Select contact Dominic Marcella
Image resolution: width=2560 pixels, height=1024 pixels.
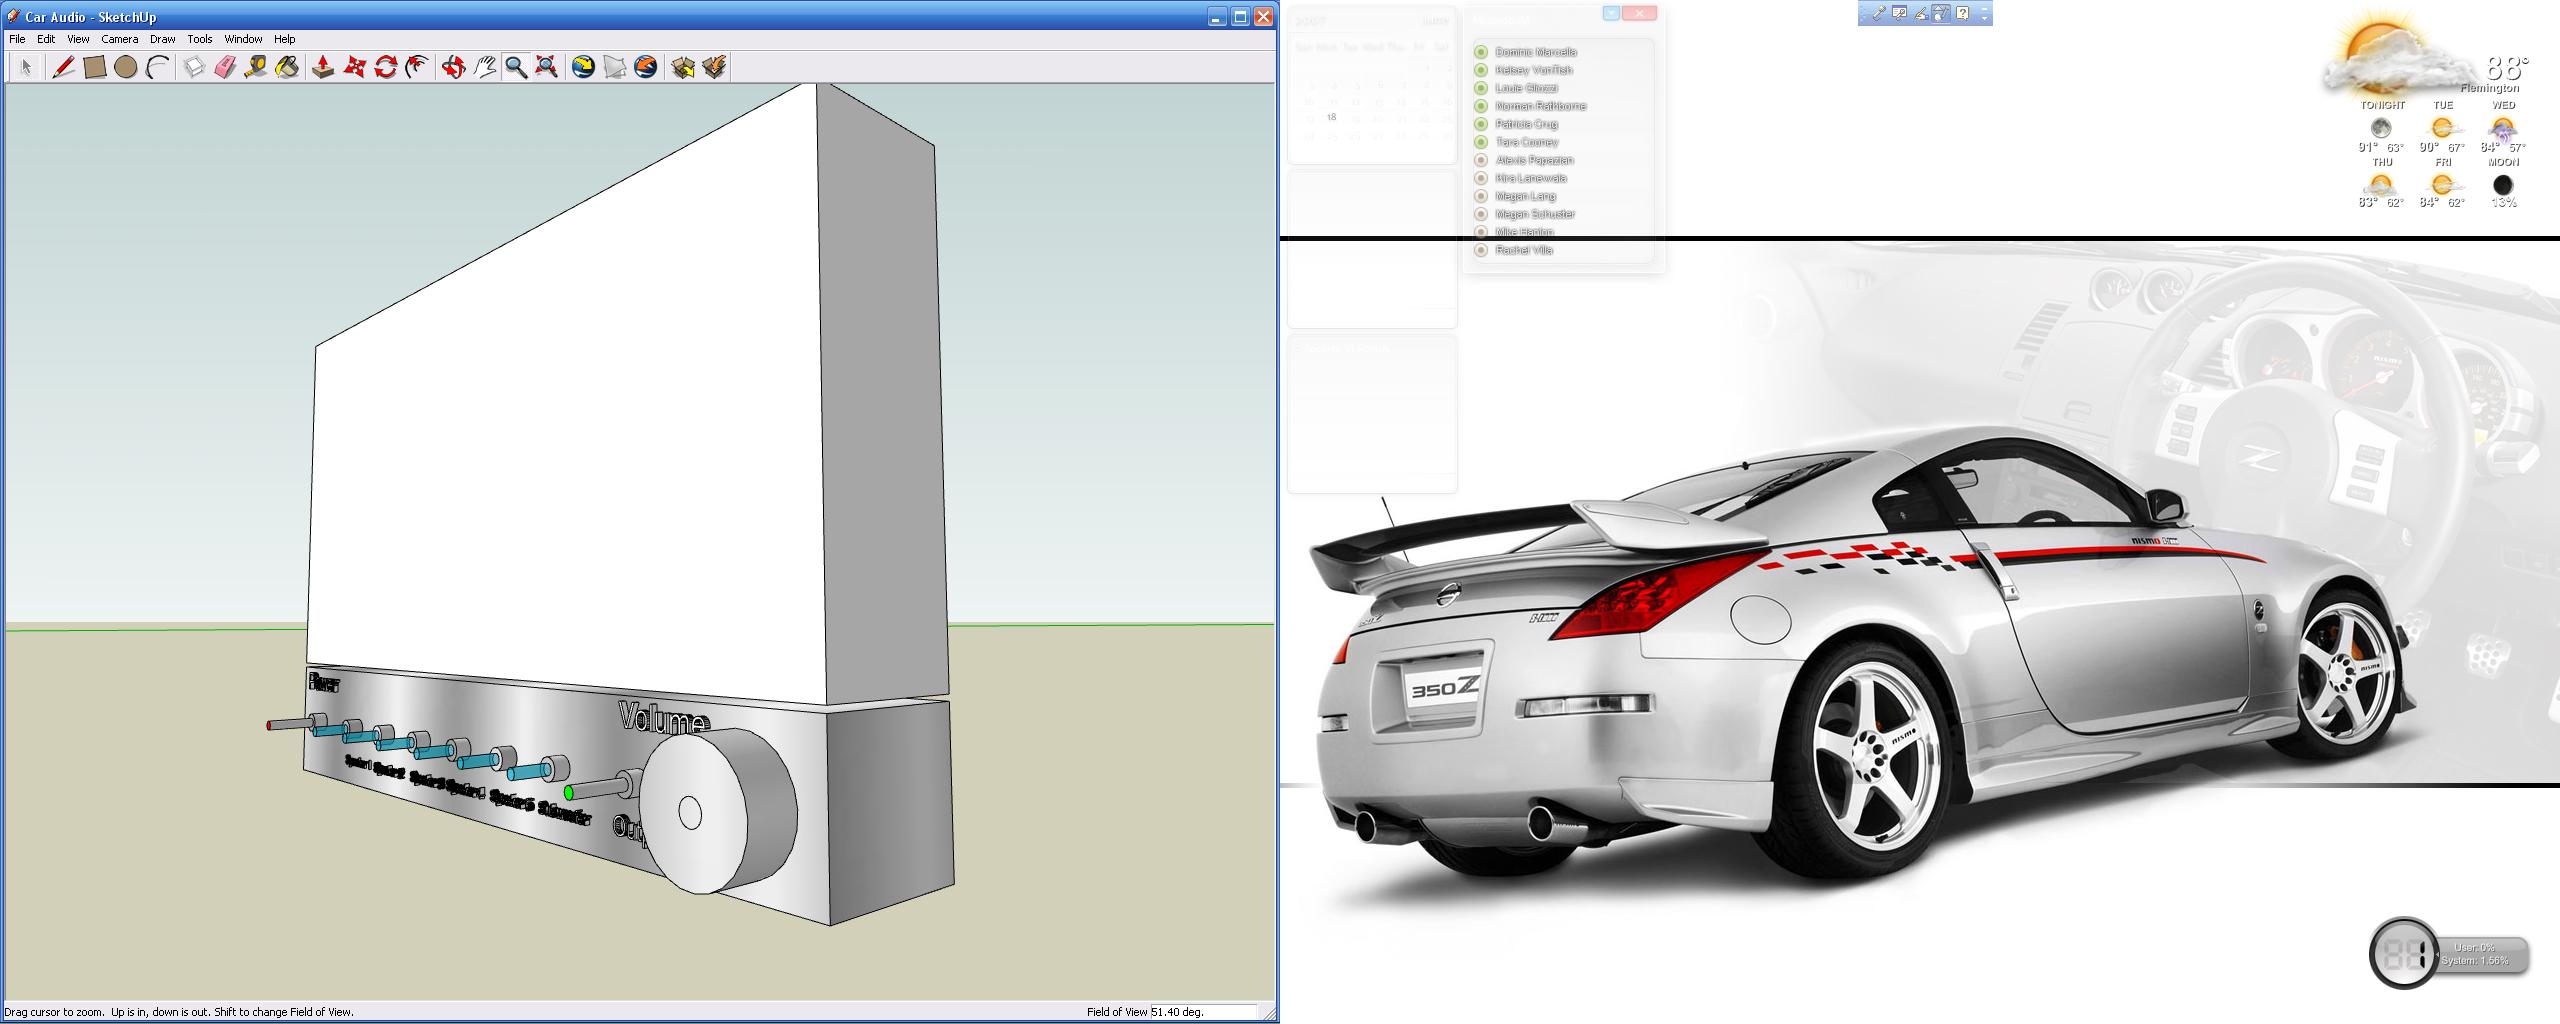click(x=1536, y=52)
